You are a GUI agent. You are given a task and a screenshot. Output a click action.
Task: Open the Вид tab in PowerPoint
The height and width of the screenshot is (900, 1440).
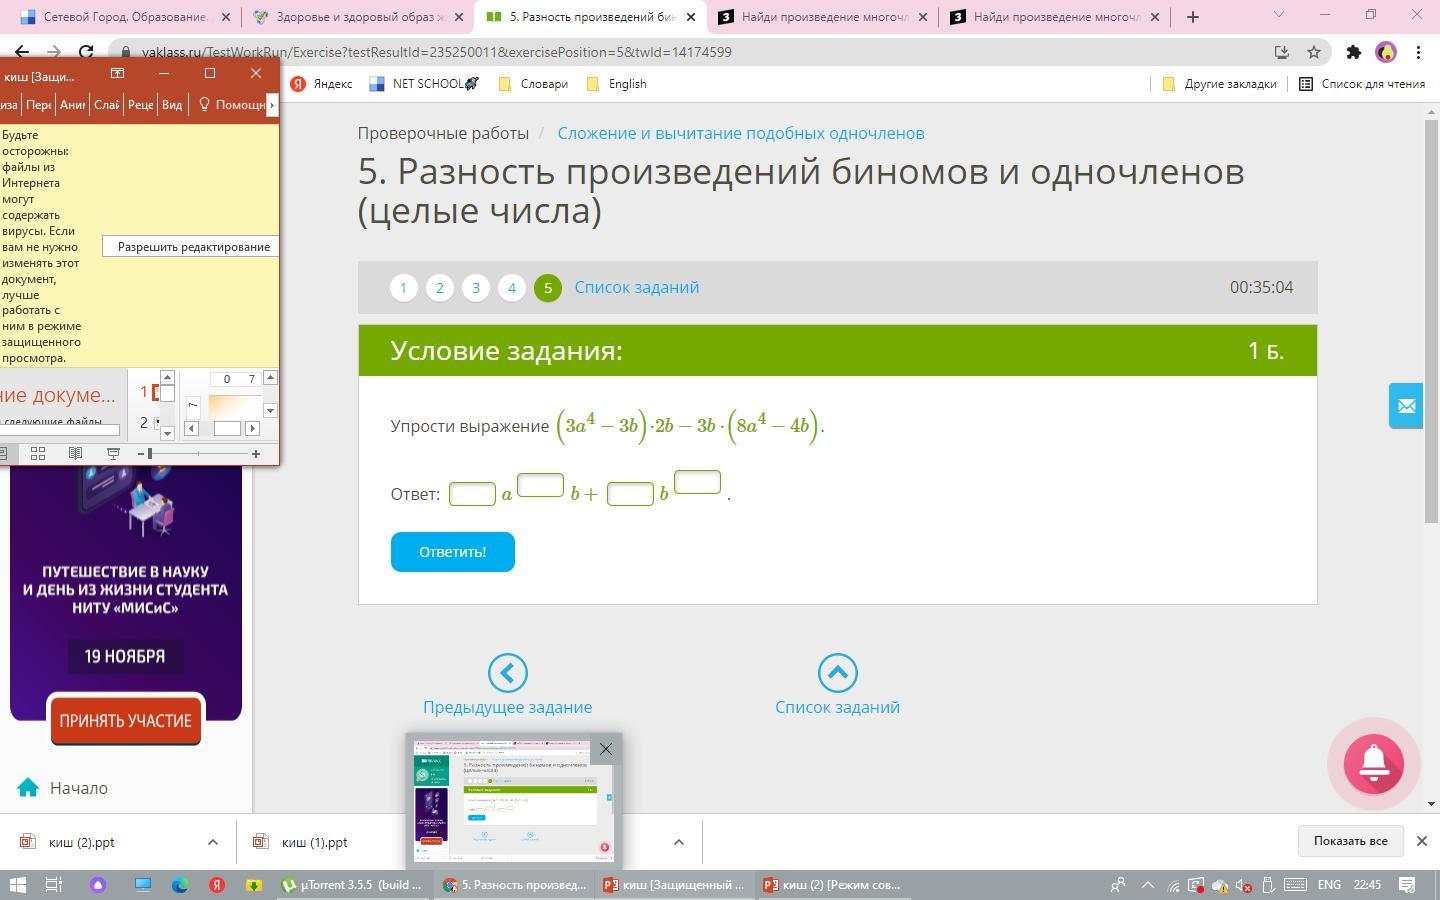tap(172, 105)
